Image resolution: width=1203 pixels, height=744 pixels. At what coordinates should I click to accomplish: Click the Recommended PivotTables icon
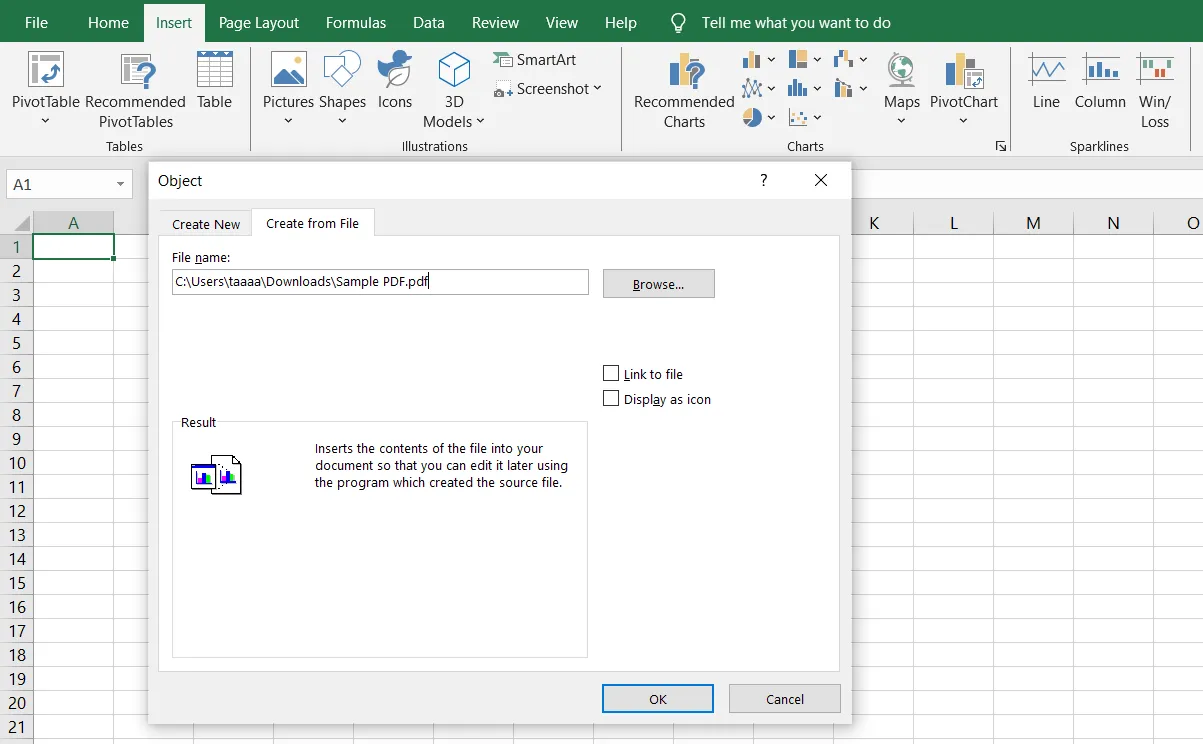coord(138,71)
